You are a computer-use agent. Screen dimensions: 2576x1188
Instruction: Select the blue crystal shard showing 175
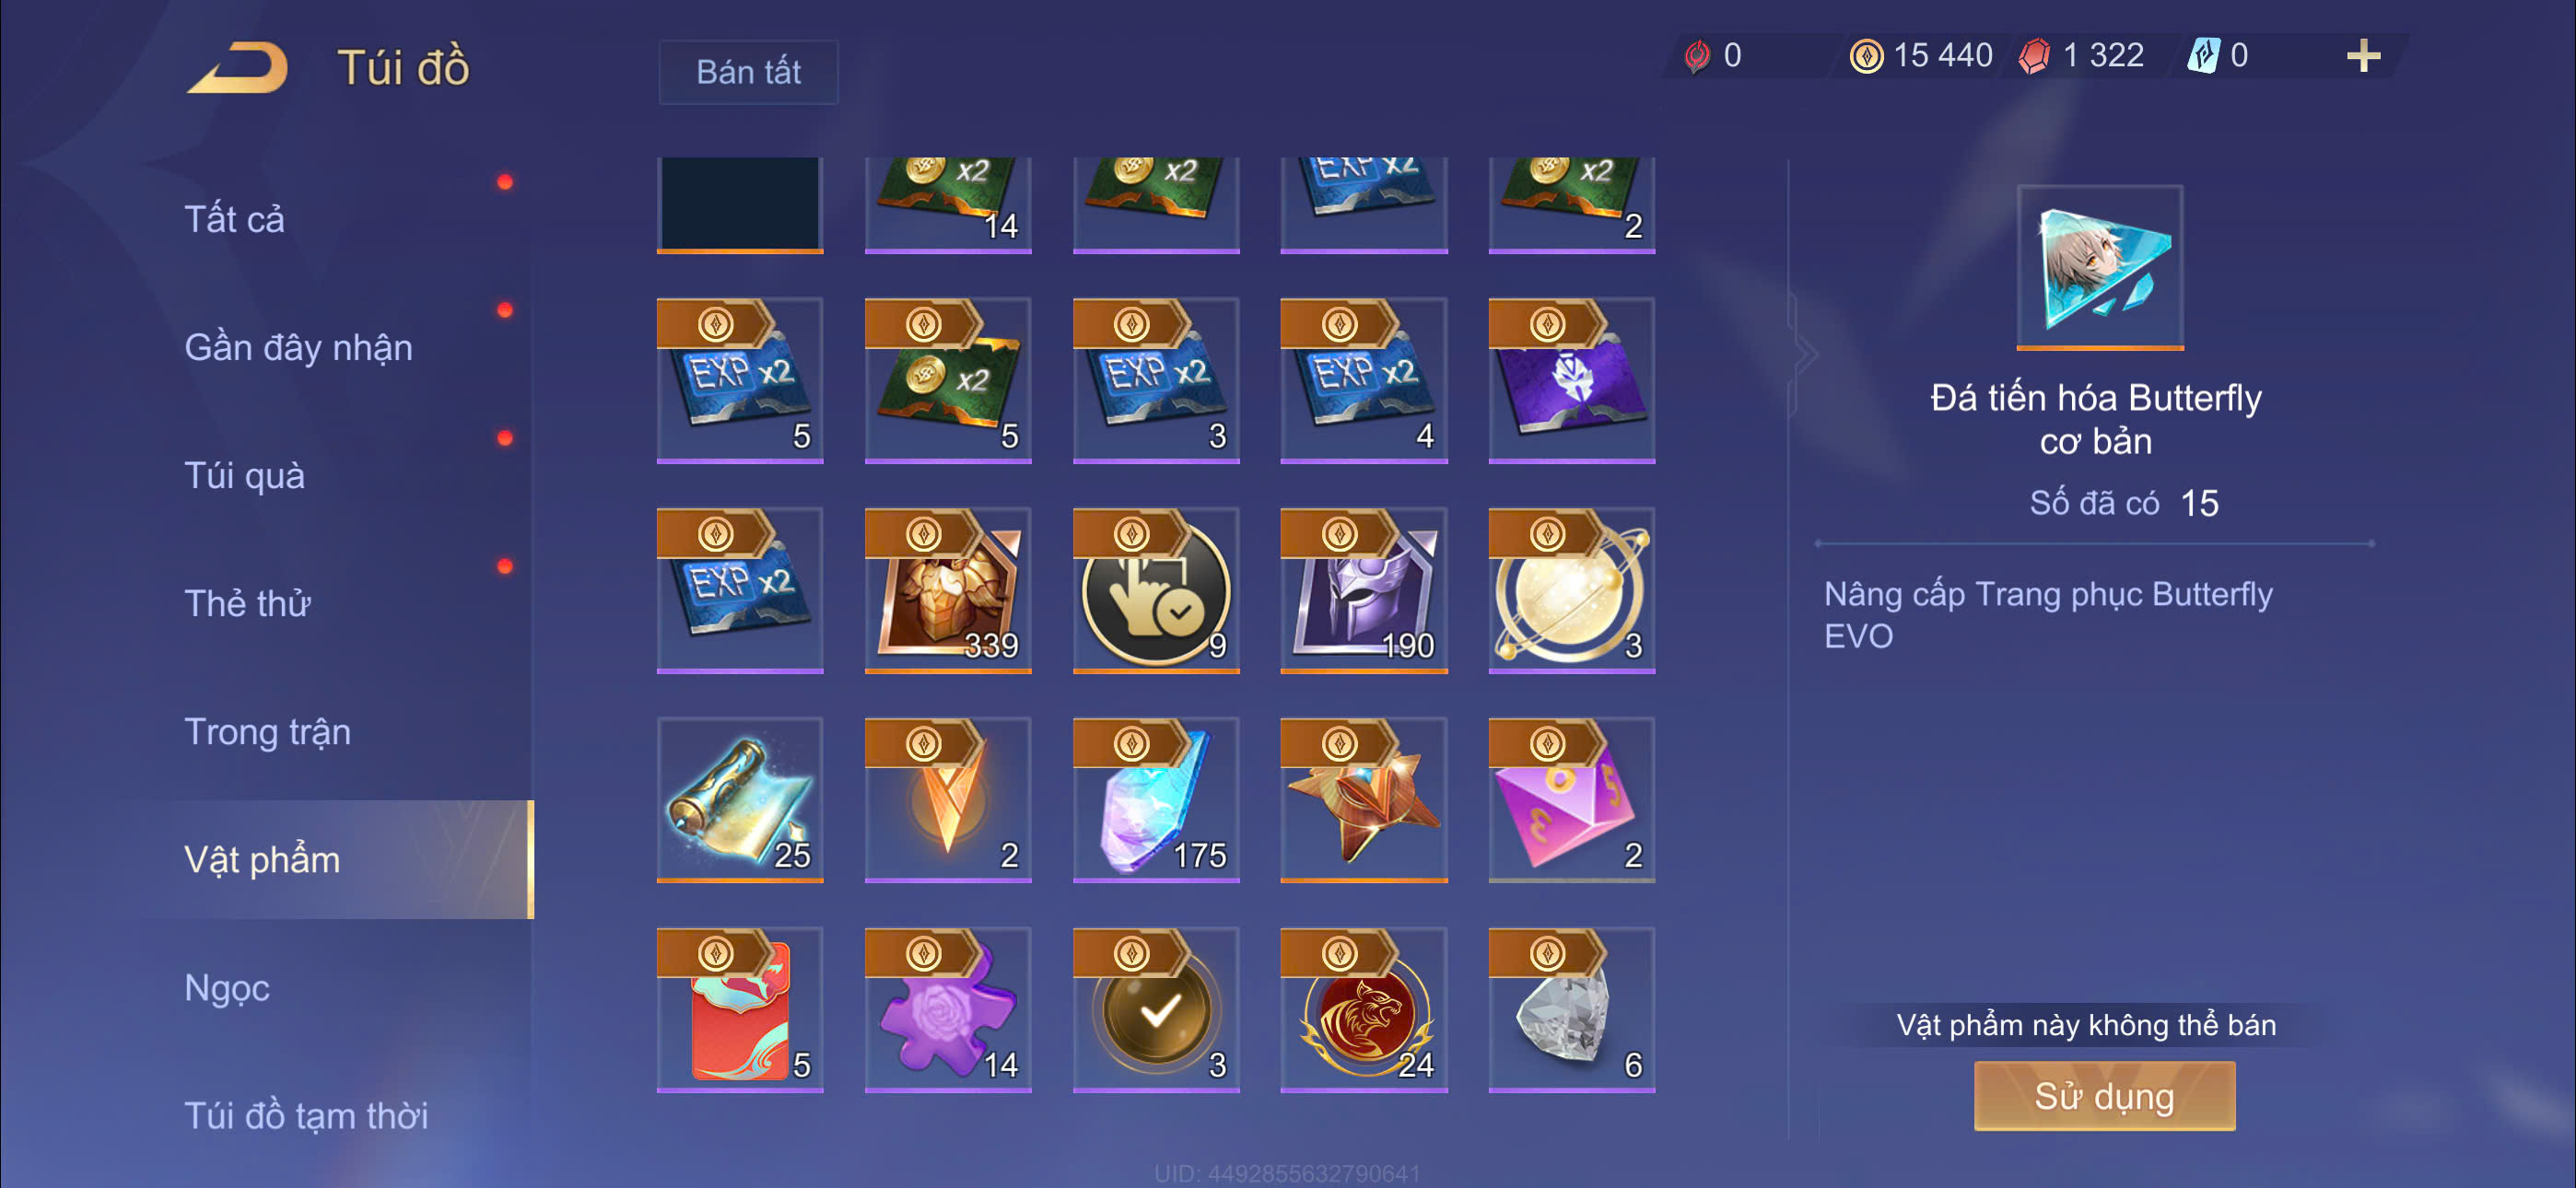click(x=1156, y=799)
